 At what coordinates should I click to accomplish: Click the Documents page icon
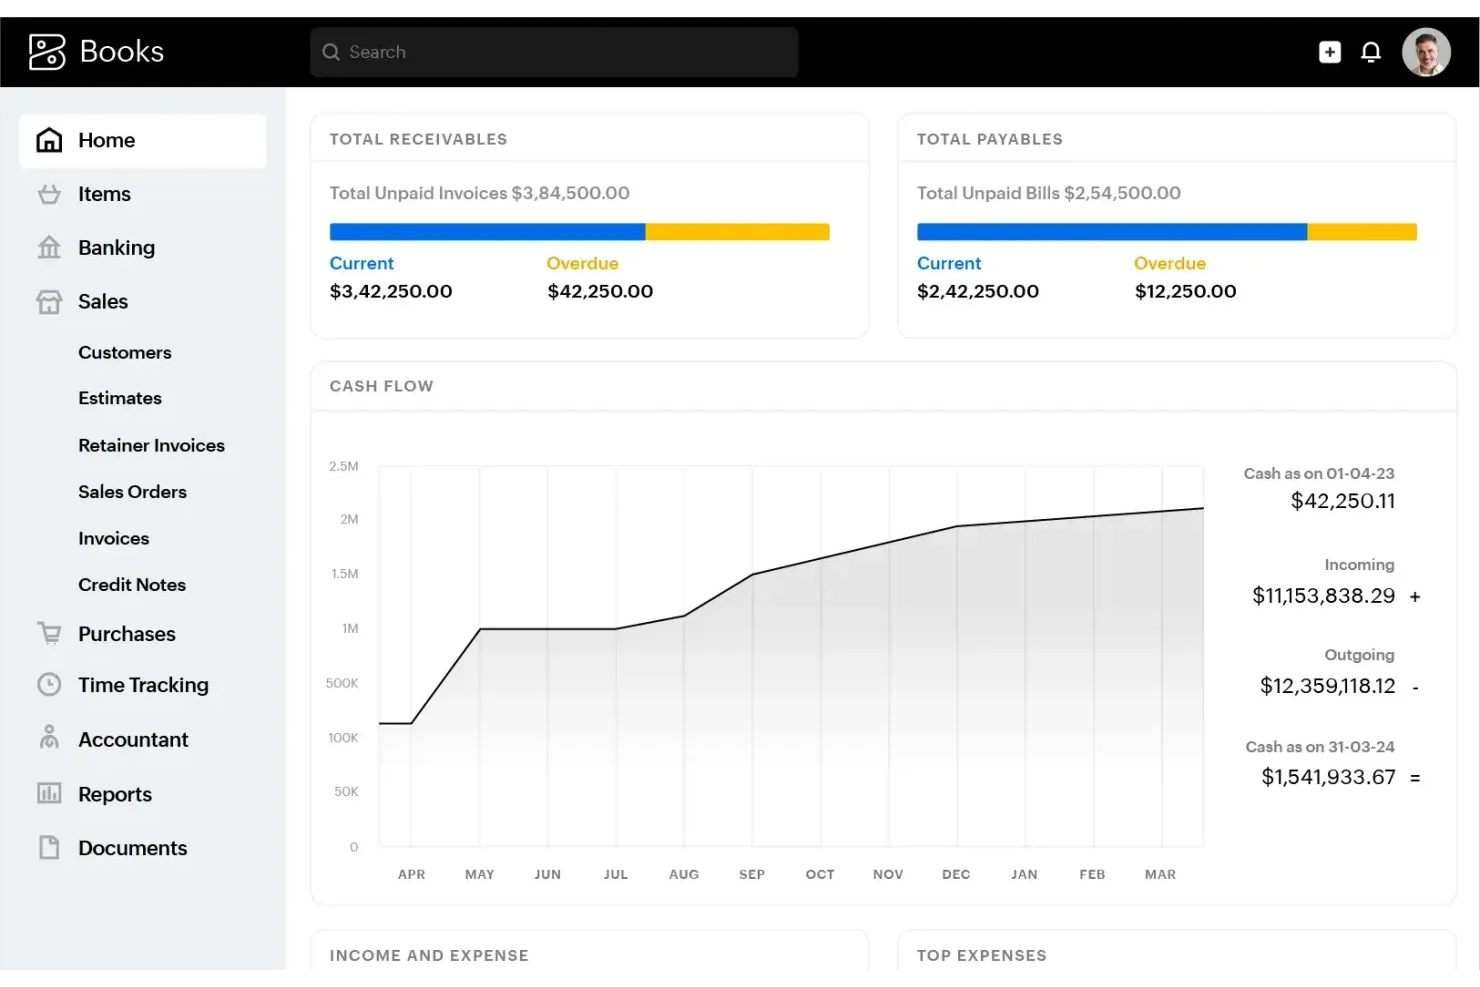click(48, 847)
